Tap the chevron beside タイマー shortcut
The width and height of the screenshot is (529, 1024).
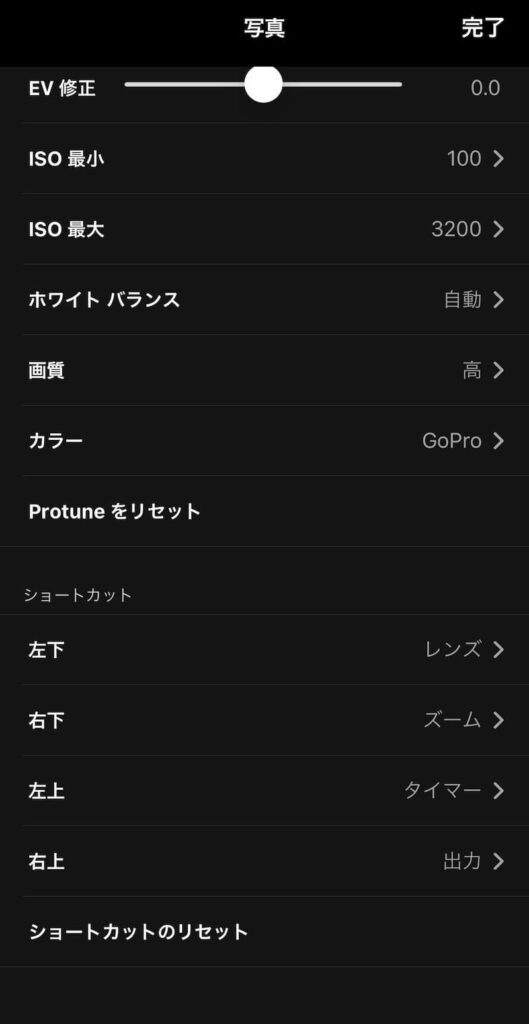[498, 791]
